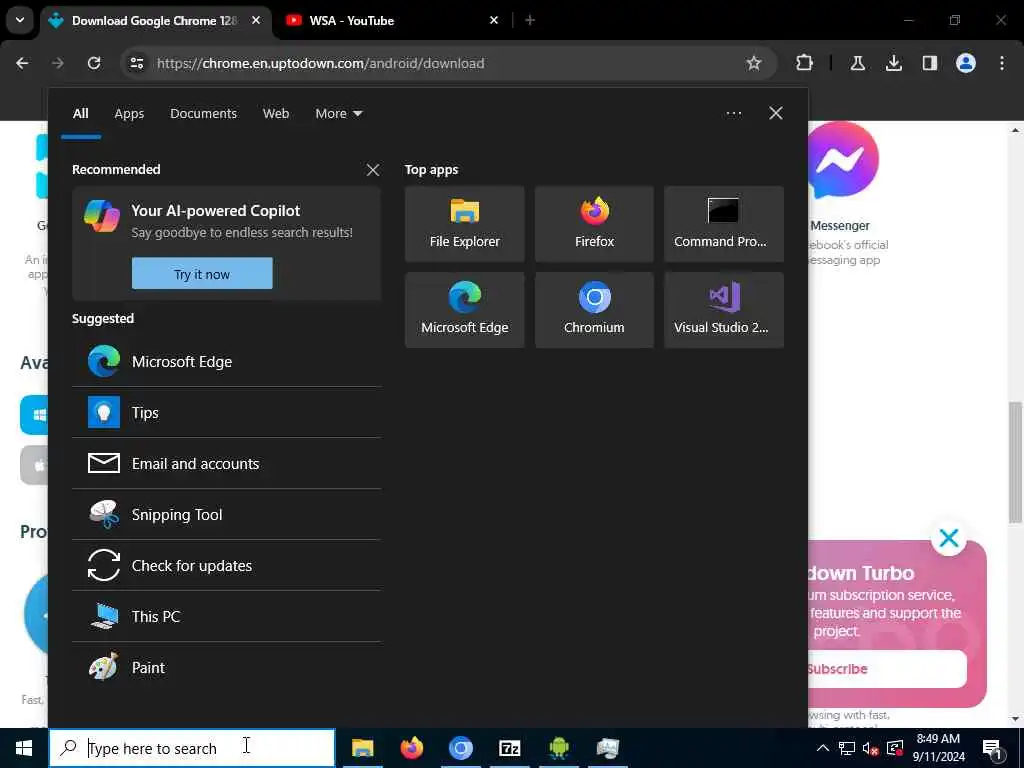
Task: Open the clock showing 8:49 AM
Action: point(938,748)
